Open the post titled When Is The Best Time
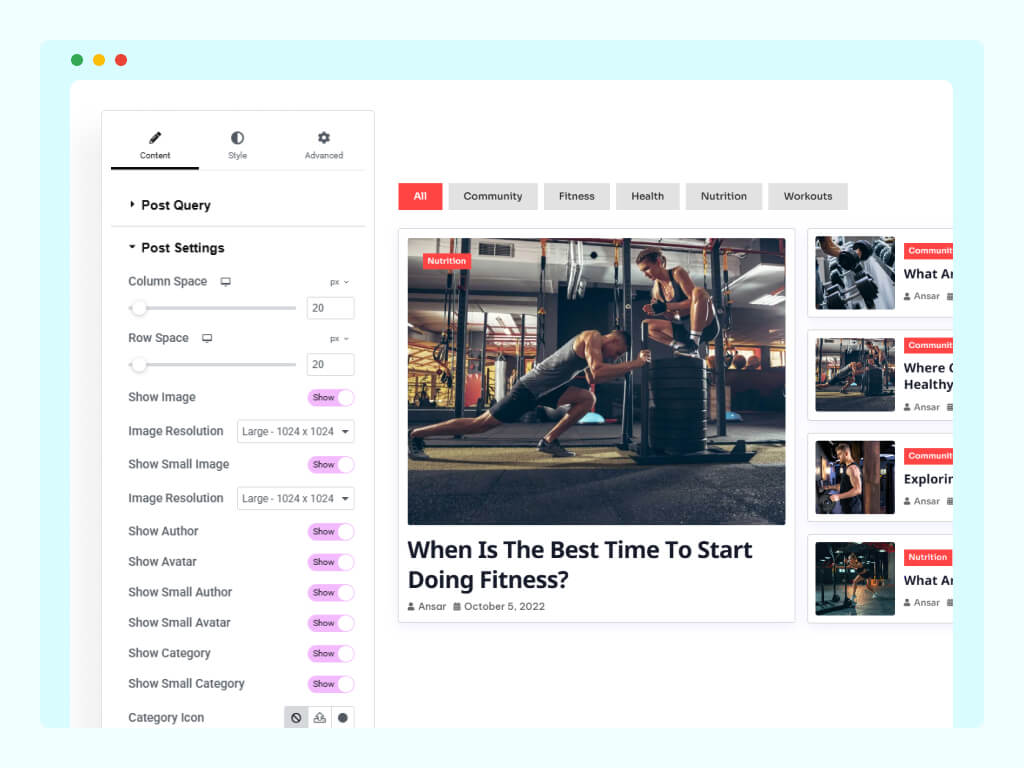 coord(580,564)
